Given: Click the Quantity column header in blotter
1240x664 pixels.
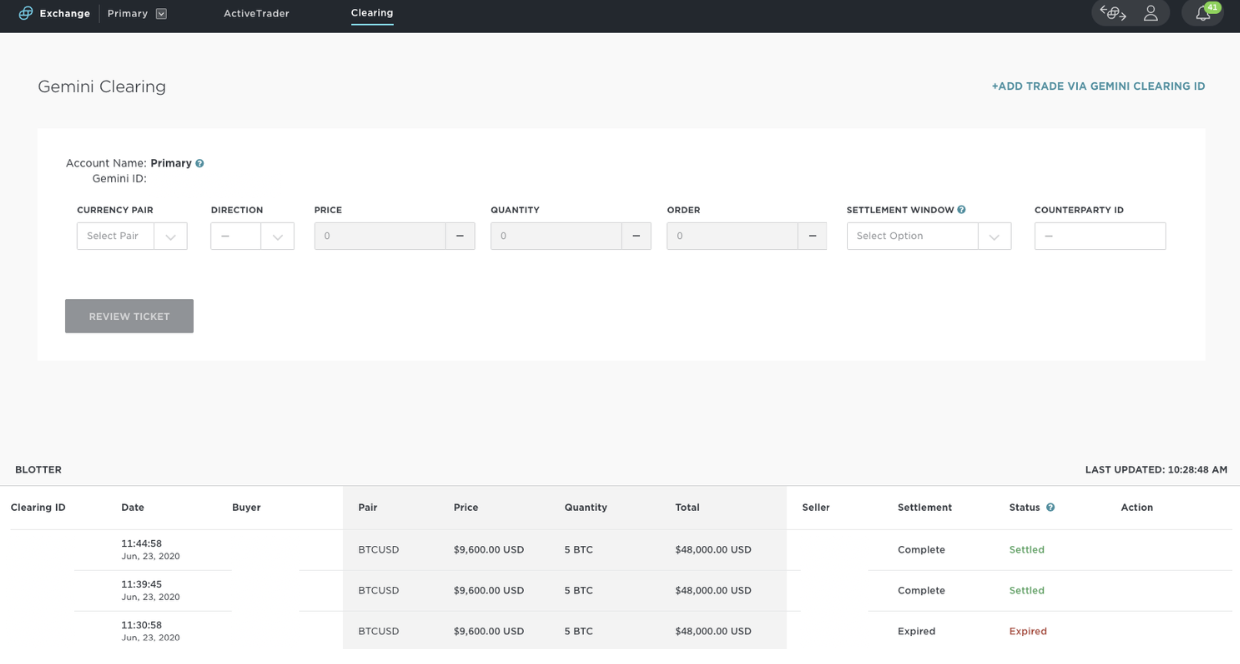Looking at the screenshot, I should click(586, 507).
